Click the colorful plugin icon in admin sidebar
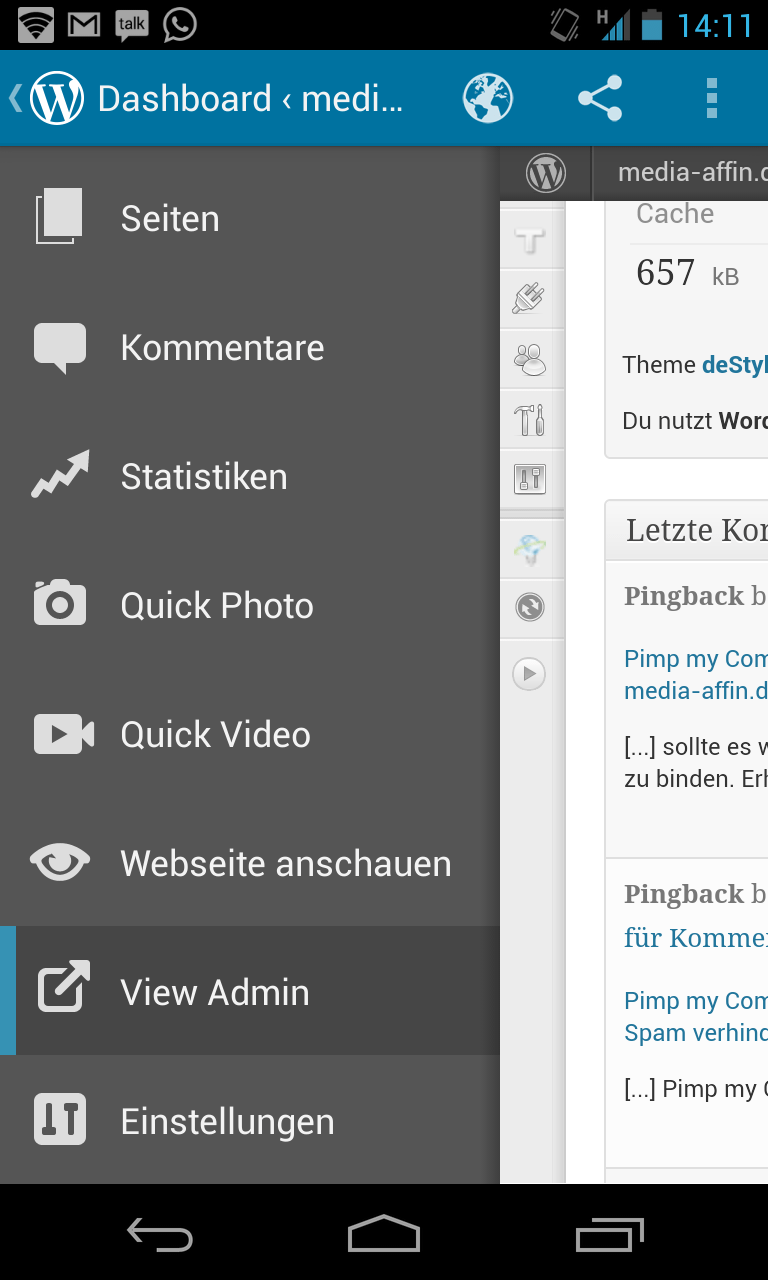The width and height of the screenshot is (768, 1280). 529,548
